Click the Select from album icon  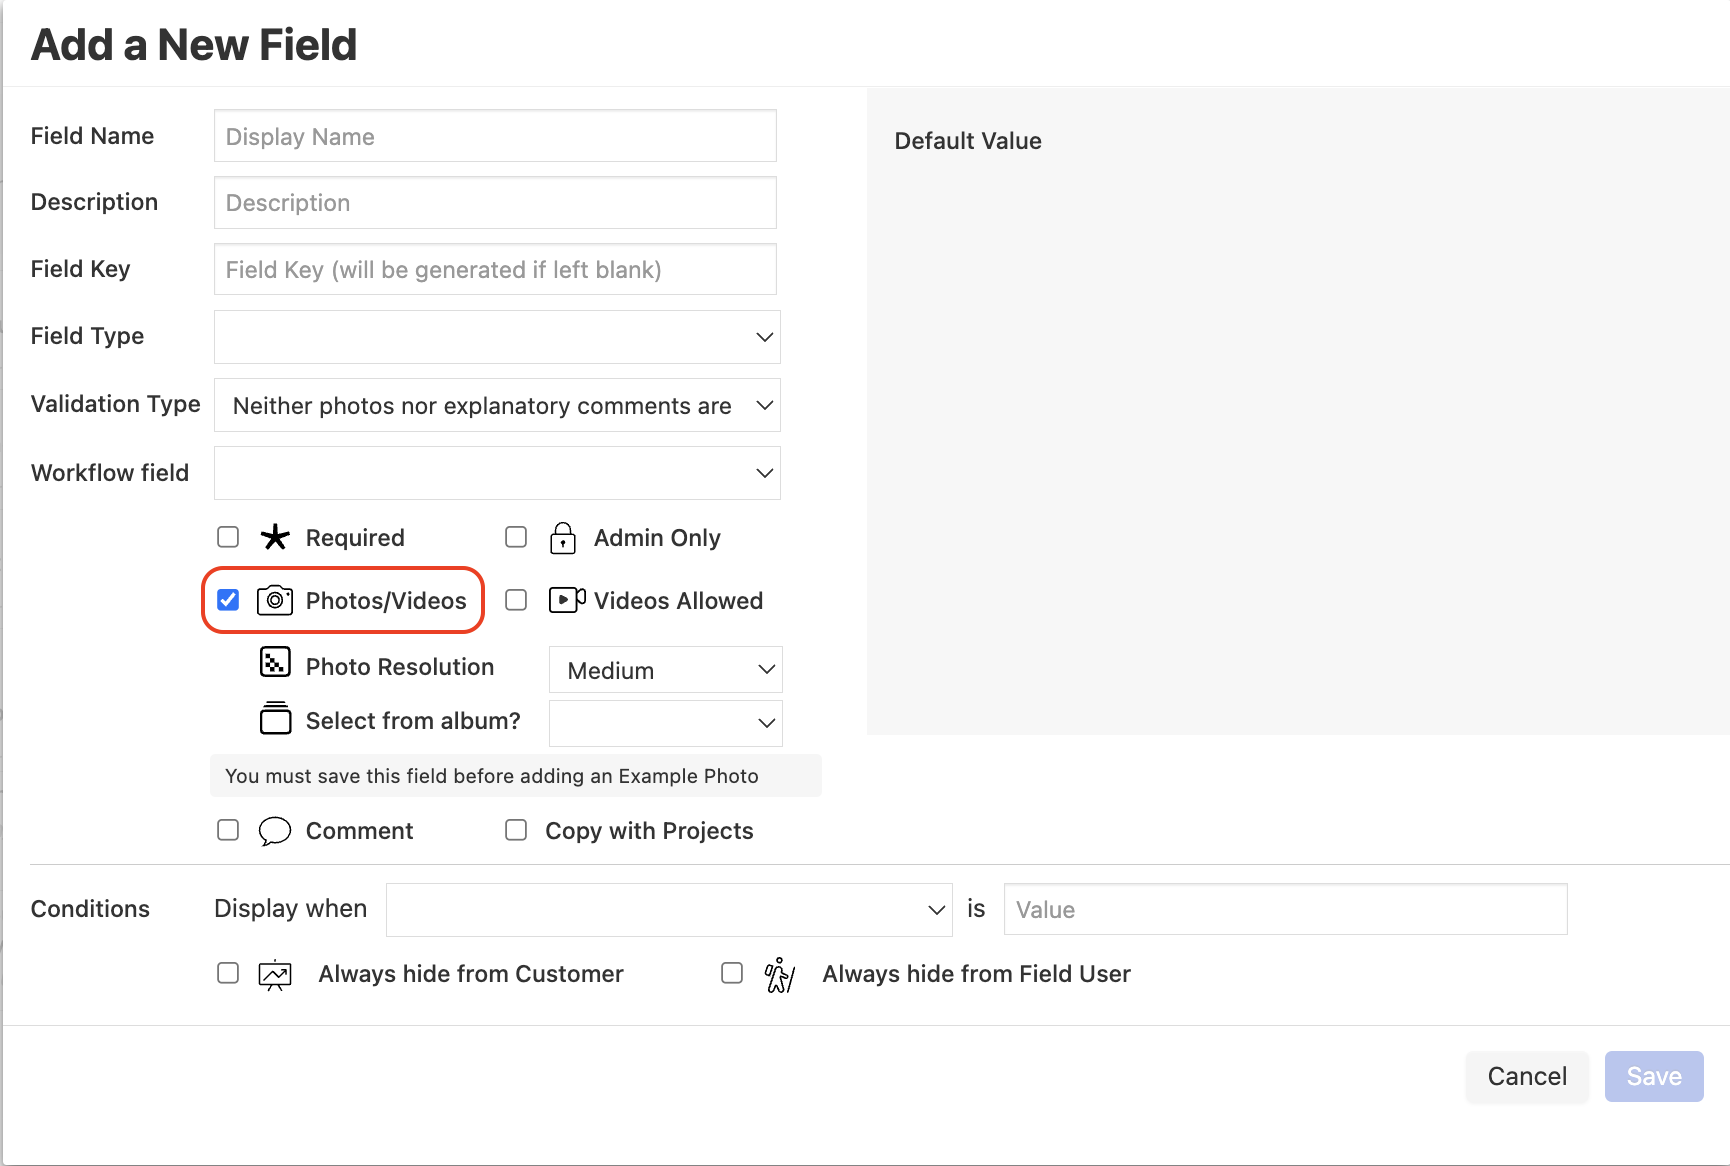pos(275,719)
